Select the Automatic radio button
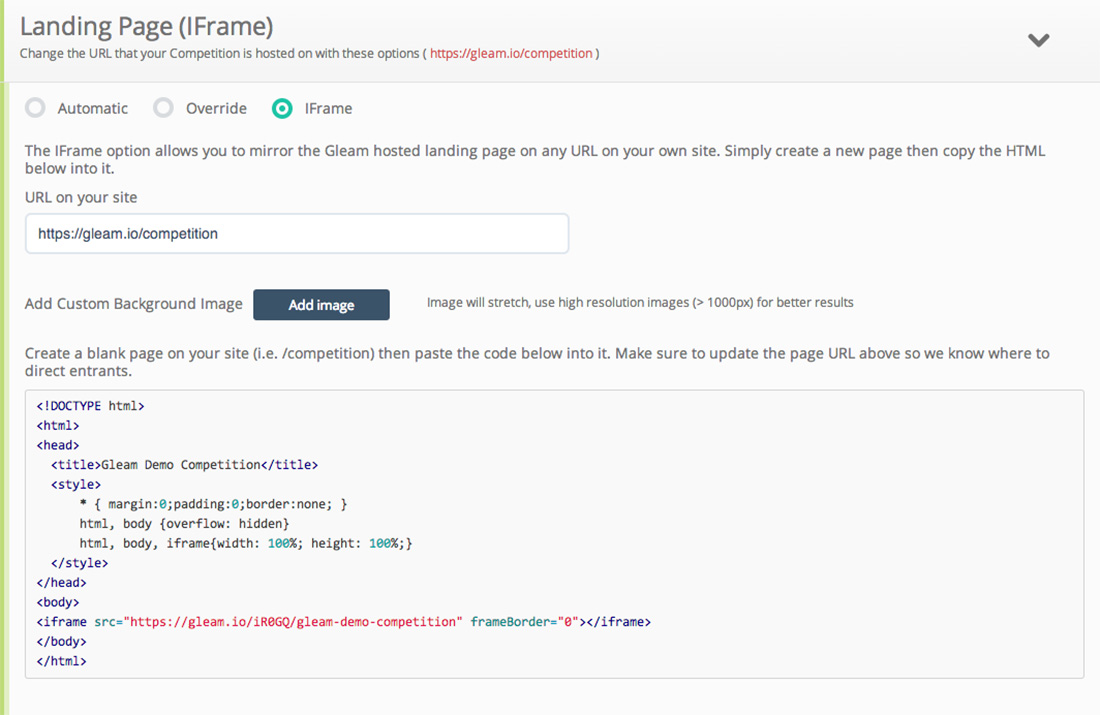 (35, 108)
